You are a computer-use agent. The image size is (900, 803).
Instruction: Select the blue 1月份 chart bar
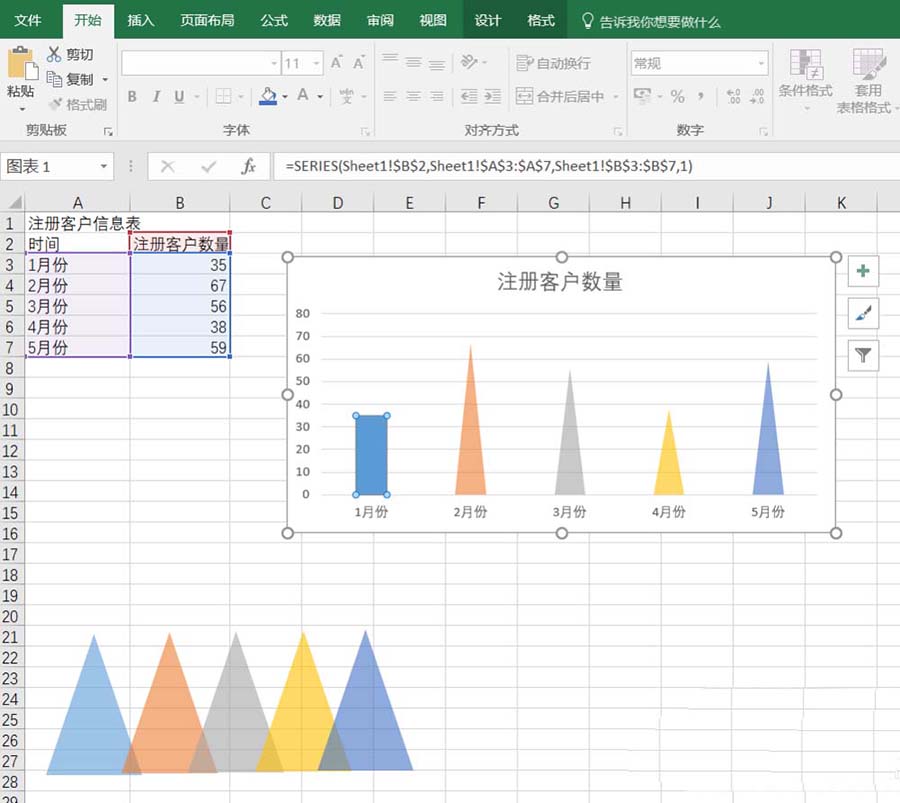[371, 455]
